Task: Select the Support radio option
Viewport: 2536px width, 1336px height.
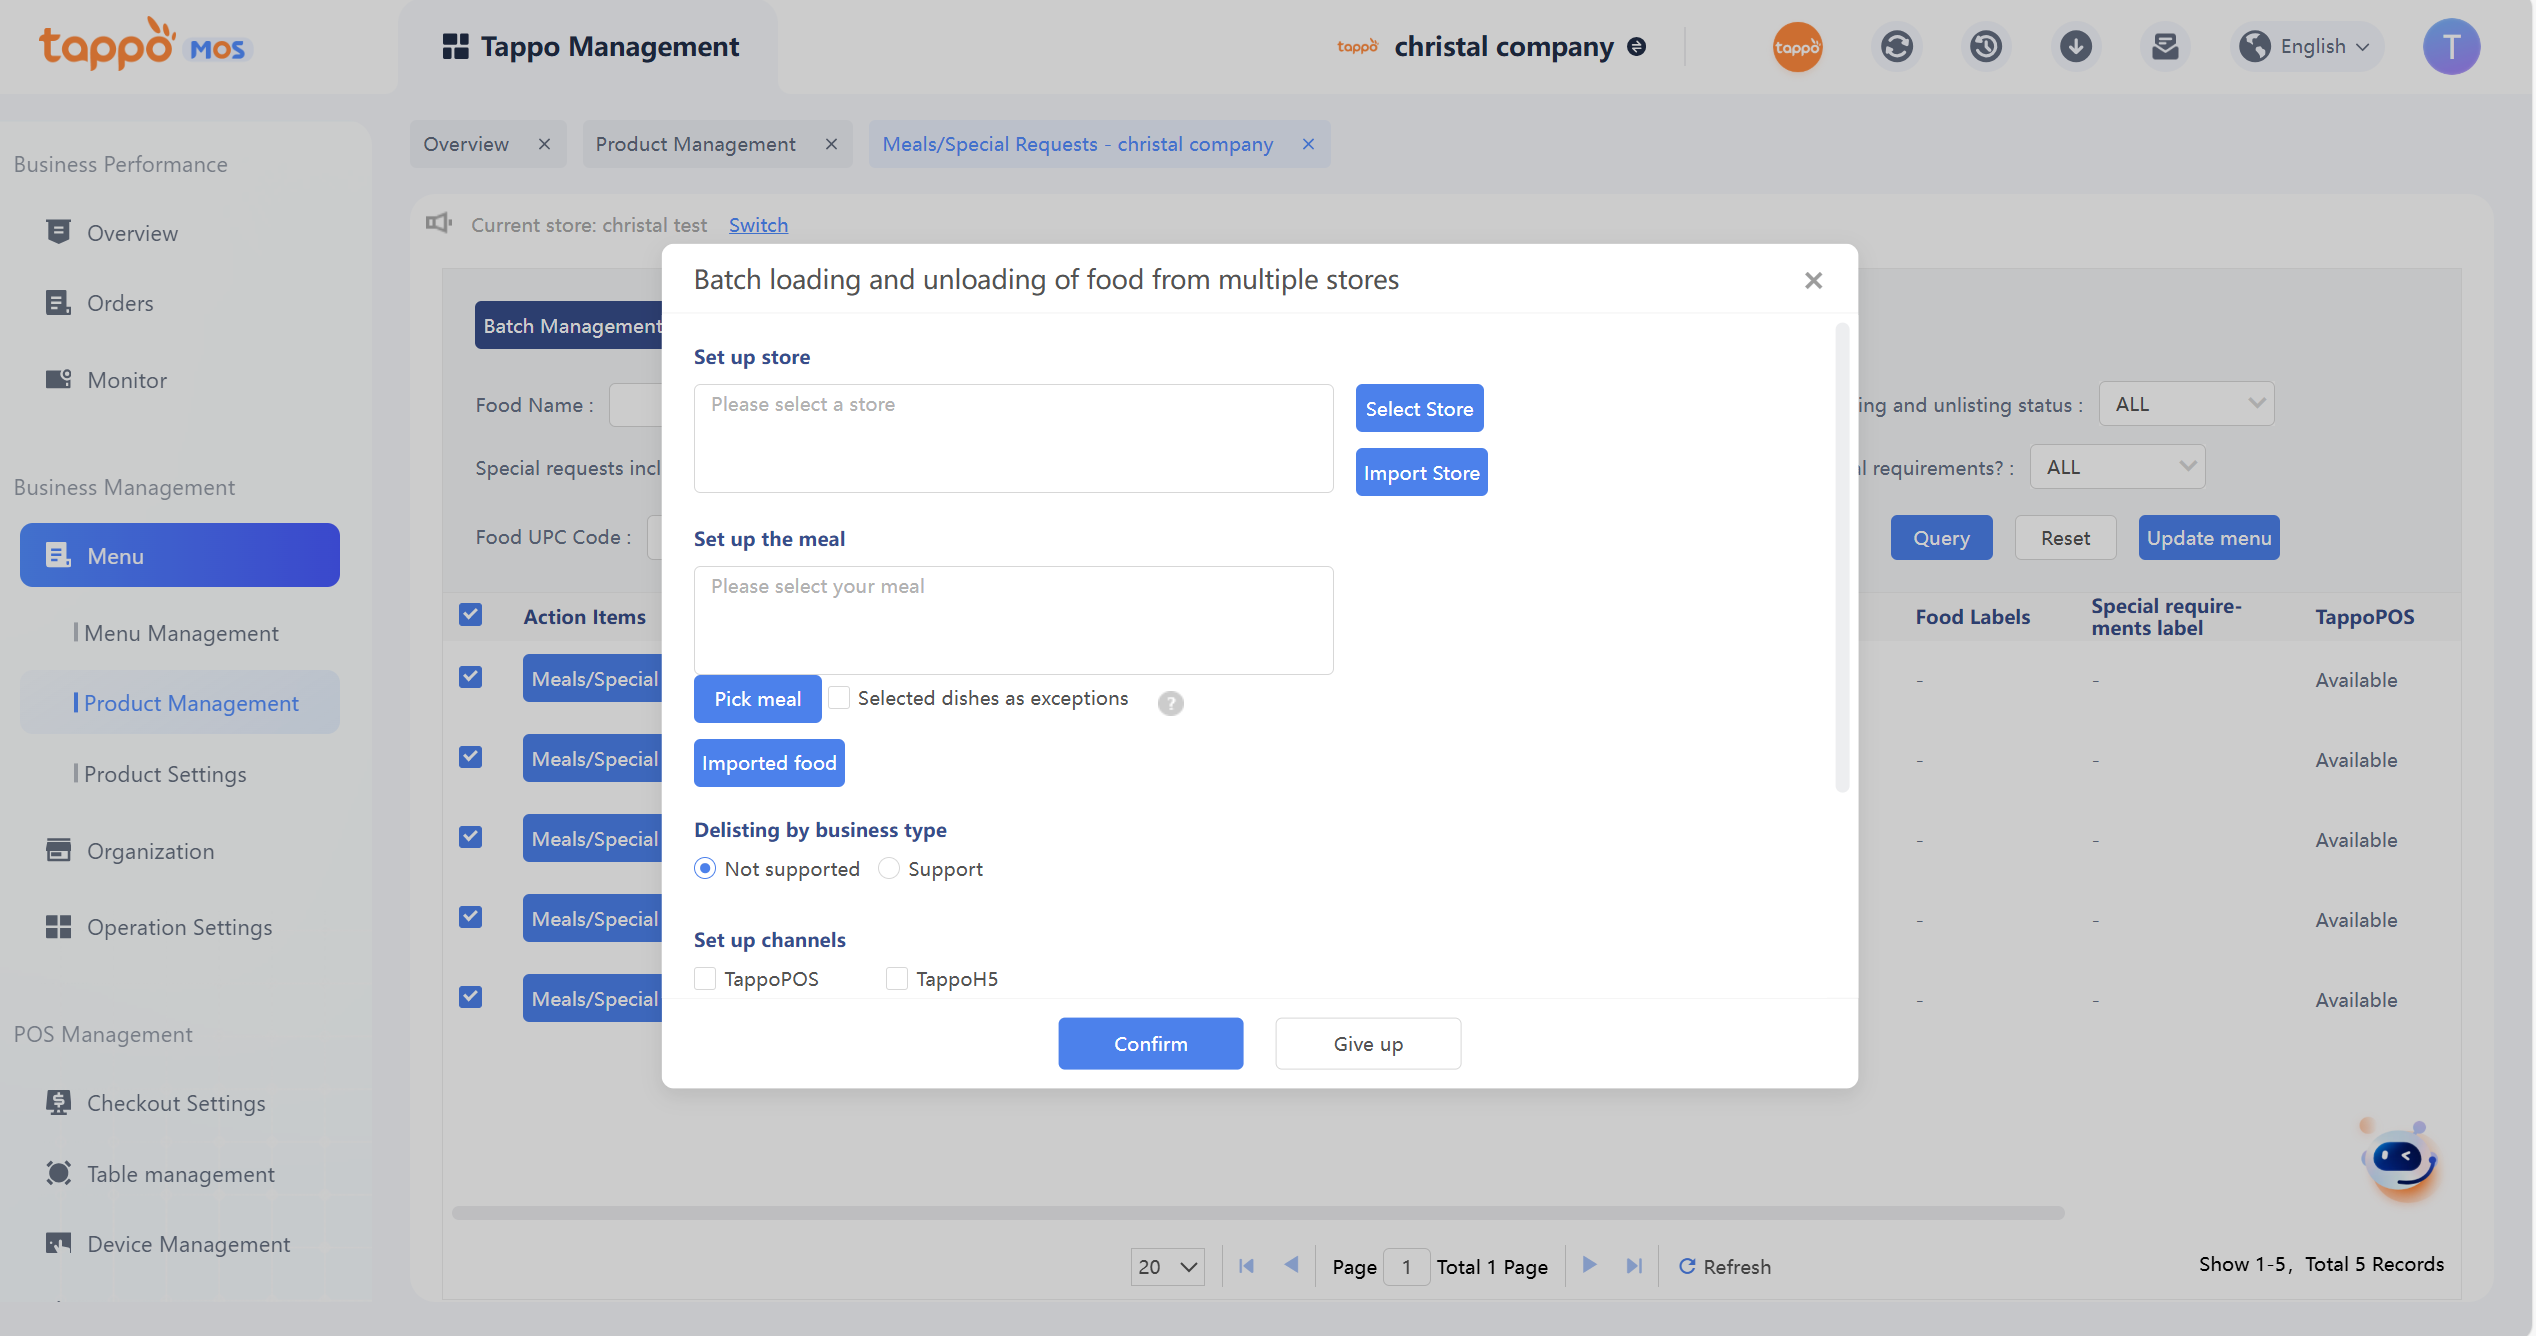Action: tap(889, 869)
